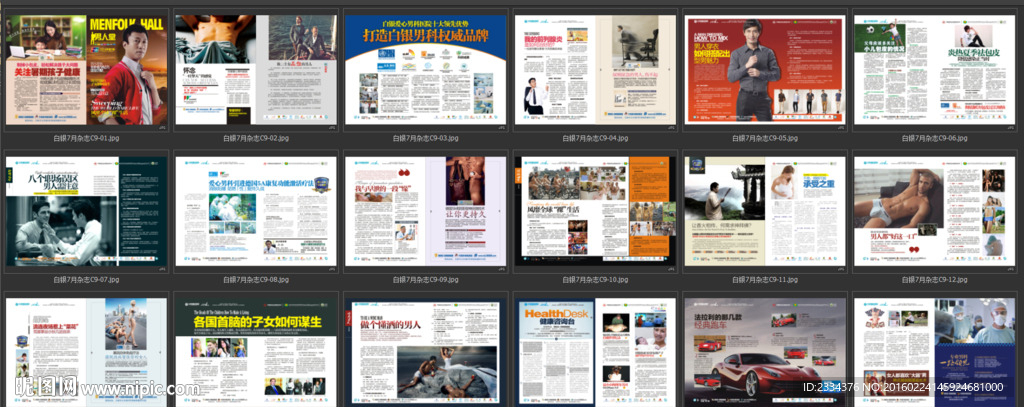
Task: Select the red Ferrari sports car thumbnail
Action: (x=764, y=350)
